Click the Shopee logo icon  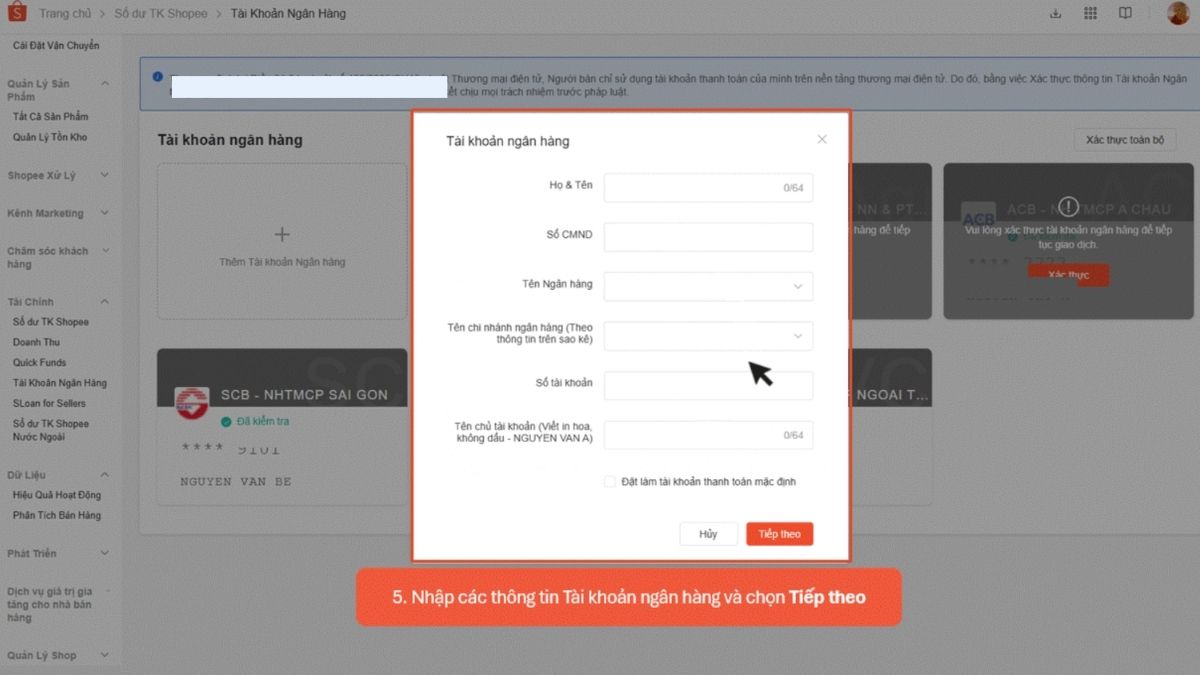pos(16,13)
